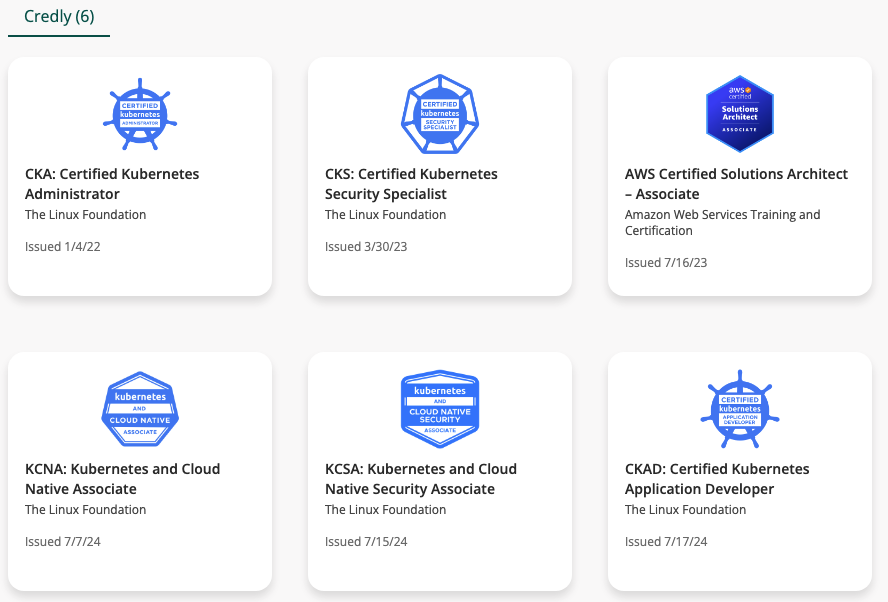Click the KCSA Cloud Native Security badge
The width and height of the screenshot is (888, 602).
click(440, 409)
